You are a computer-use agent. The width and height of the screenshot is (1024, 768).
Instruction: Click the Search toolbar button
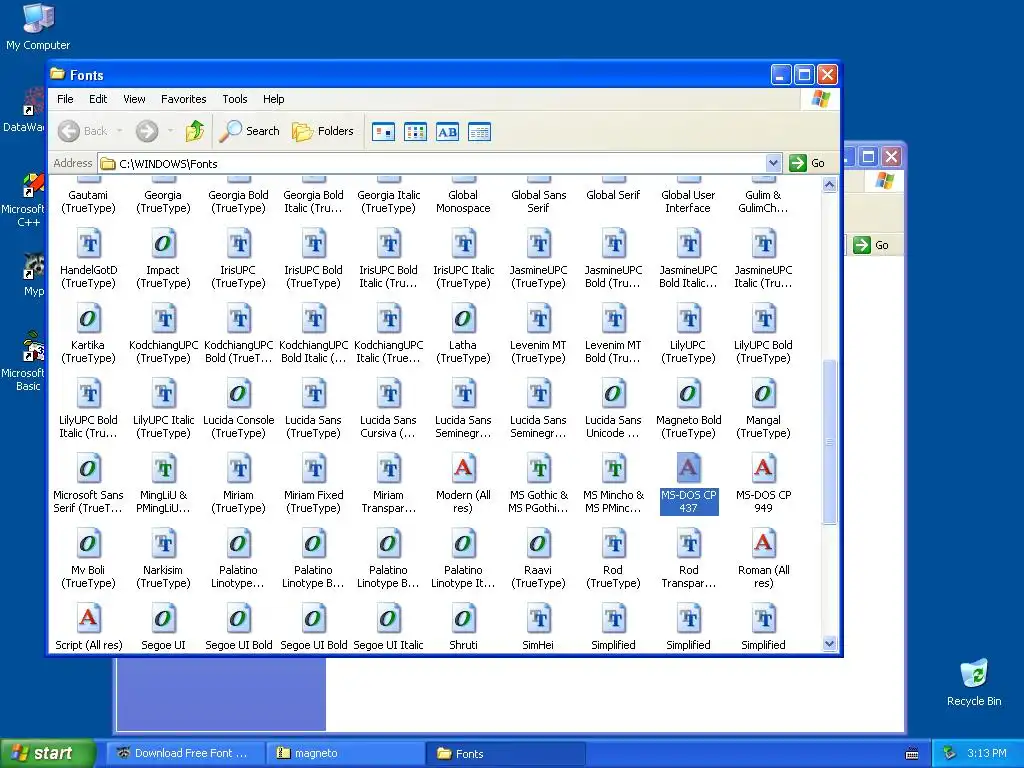point(249,131)
